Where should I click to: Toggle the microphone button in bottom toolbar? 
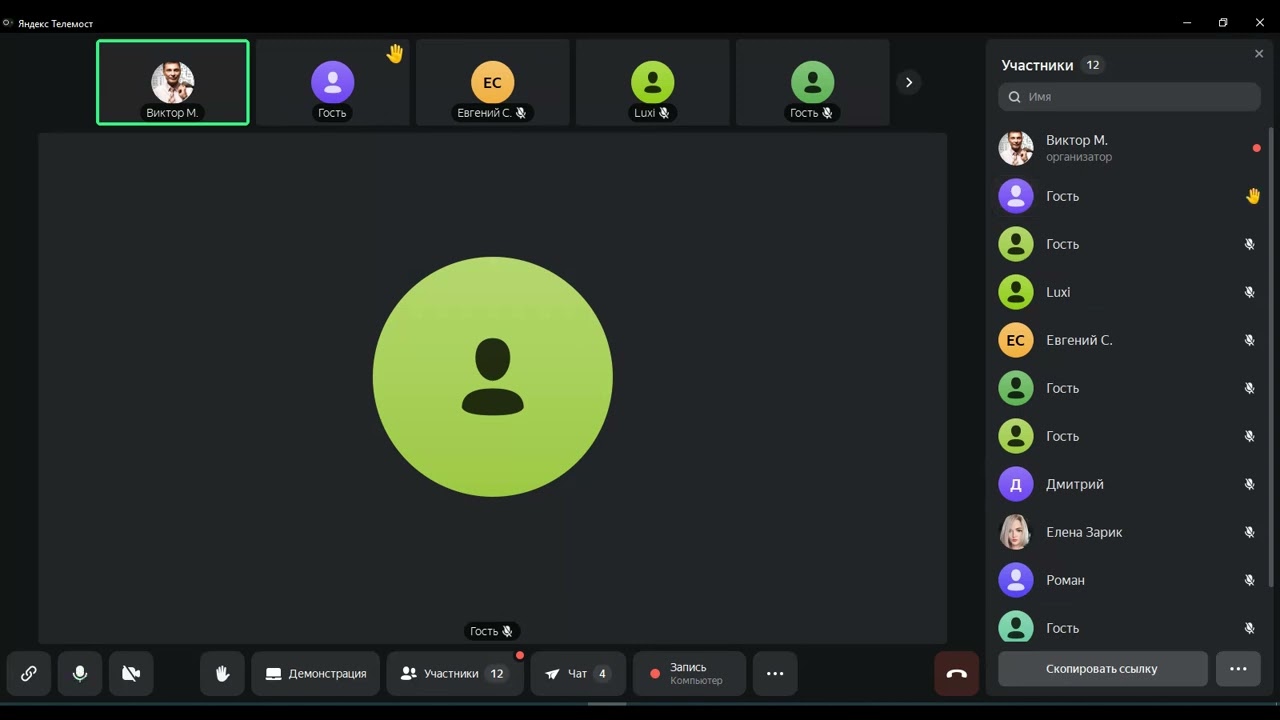tap(80, 674)
